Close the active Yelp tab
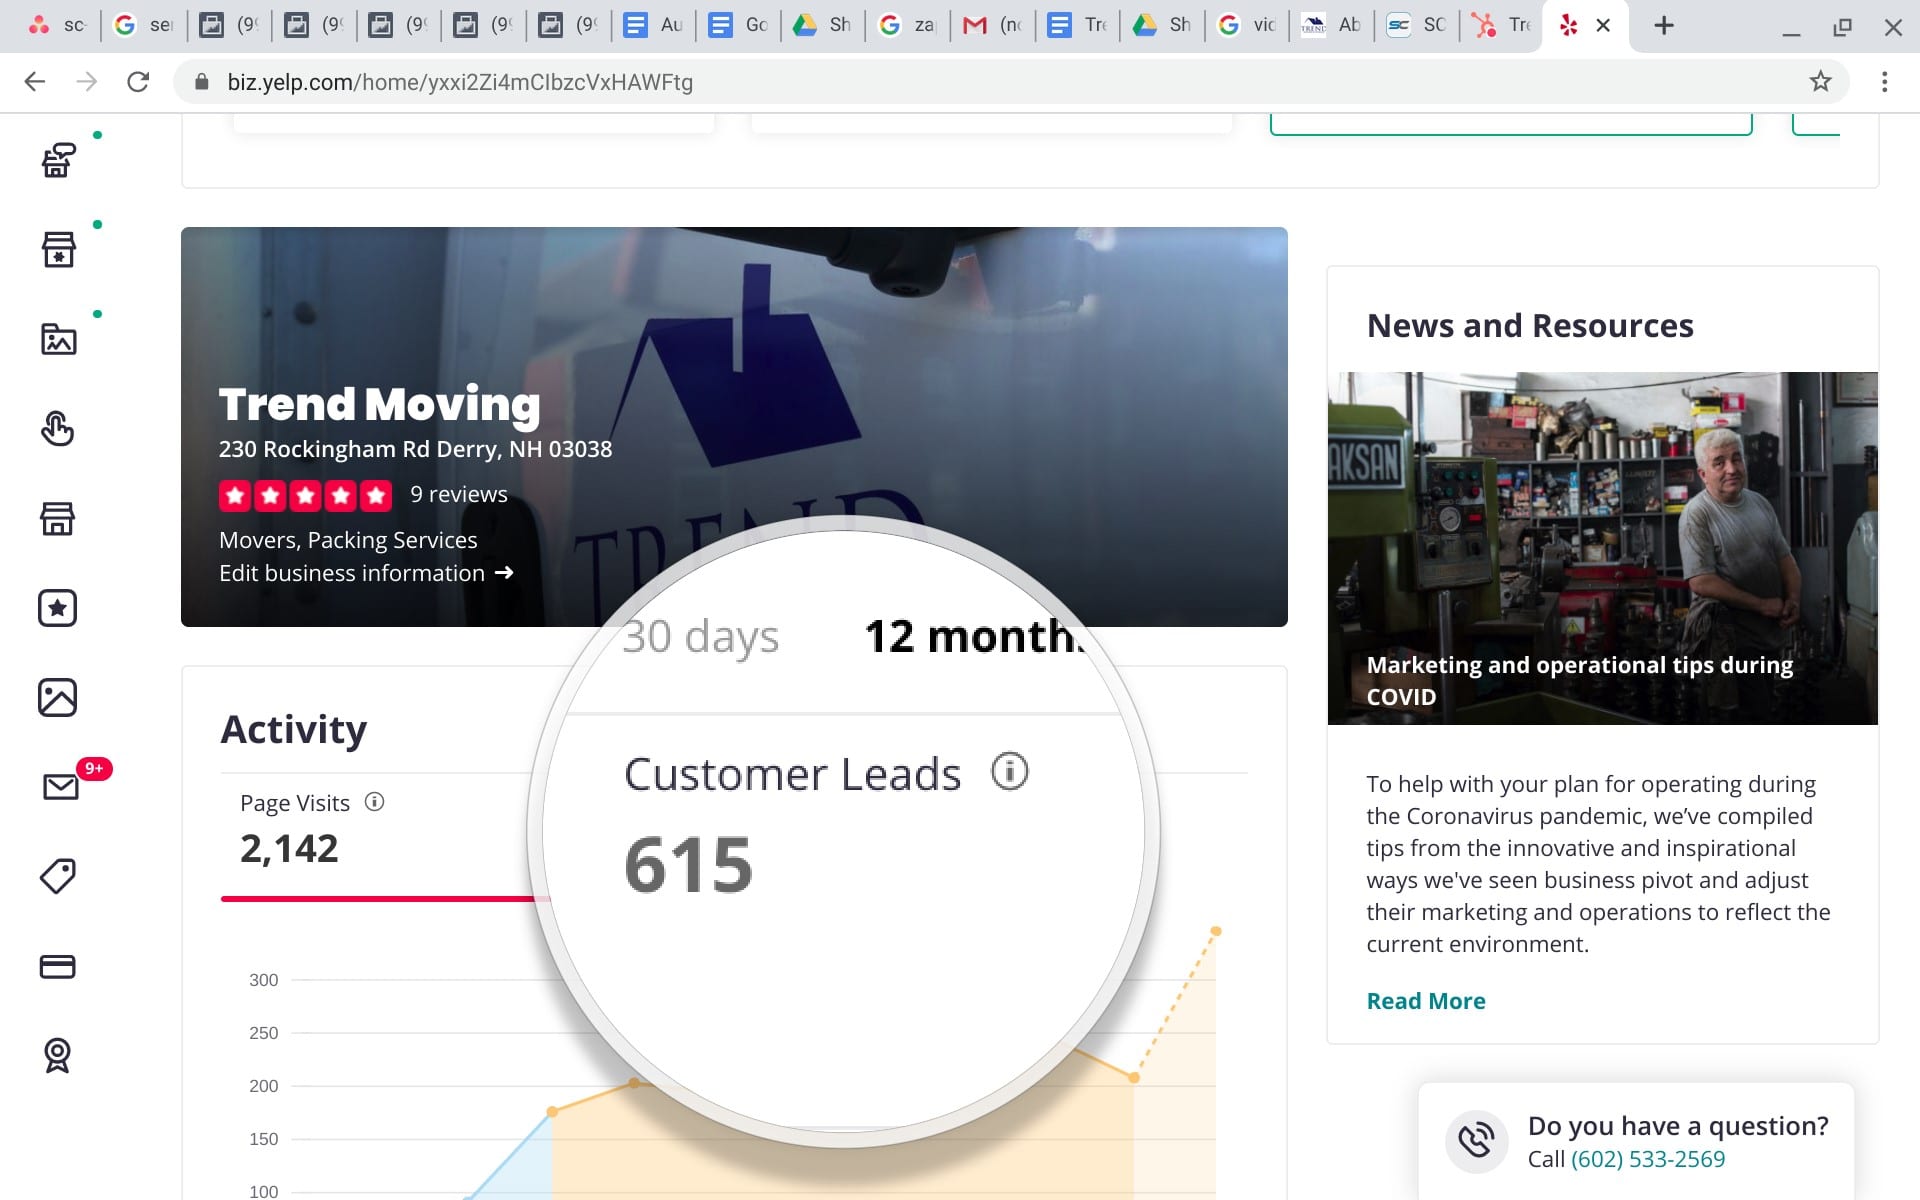Image resolution: width=1920 pixels, height=1200 pixels. click(1603, 26)
